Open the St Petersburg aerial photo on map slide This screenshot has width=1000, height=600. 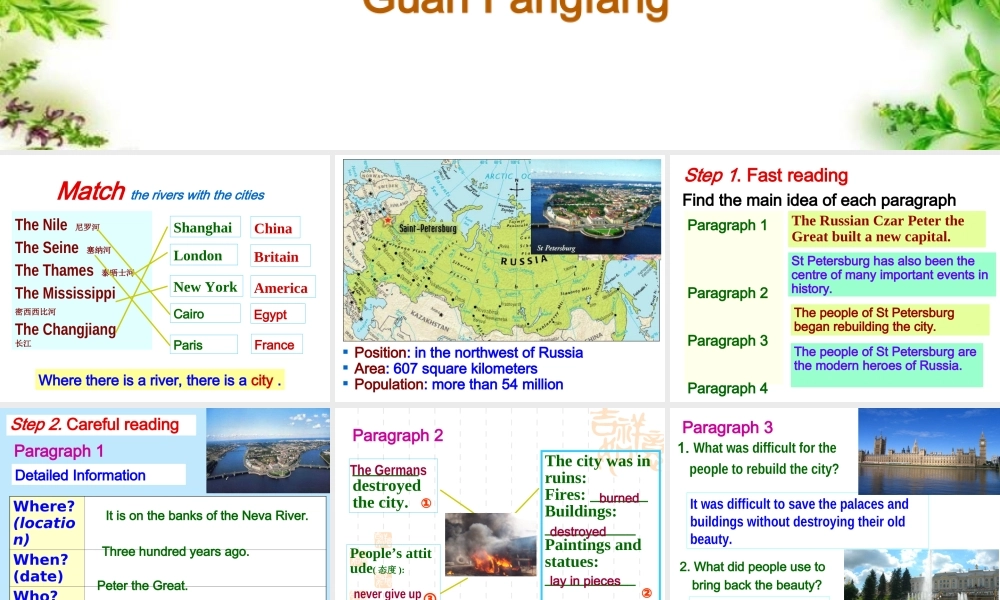595,207
